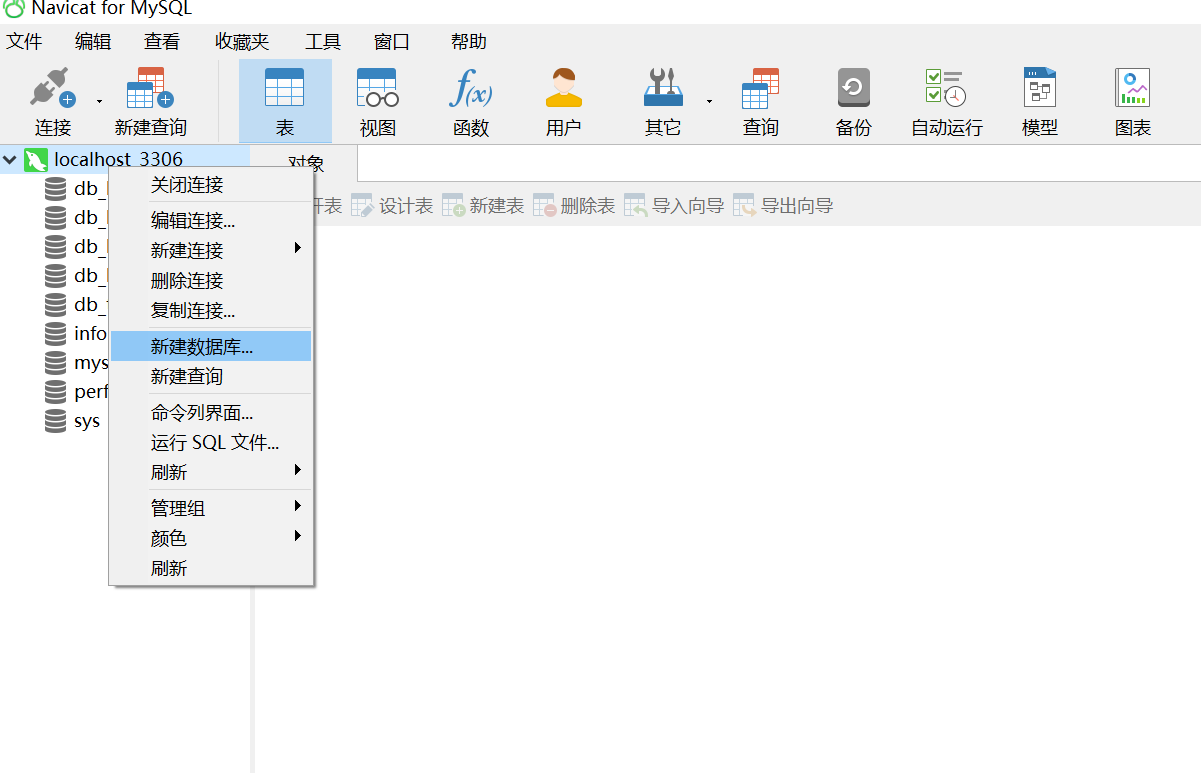Open the 文件 menu
This screenshot has height=773, width=1201.
point(24,42)
